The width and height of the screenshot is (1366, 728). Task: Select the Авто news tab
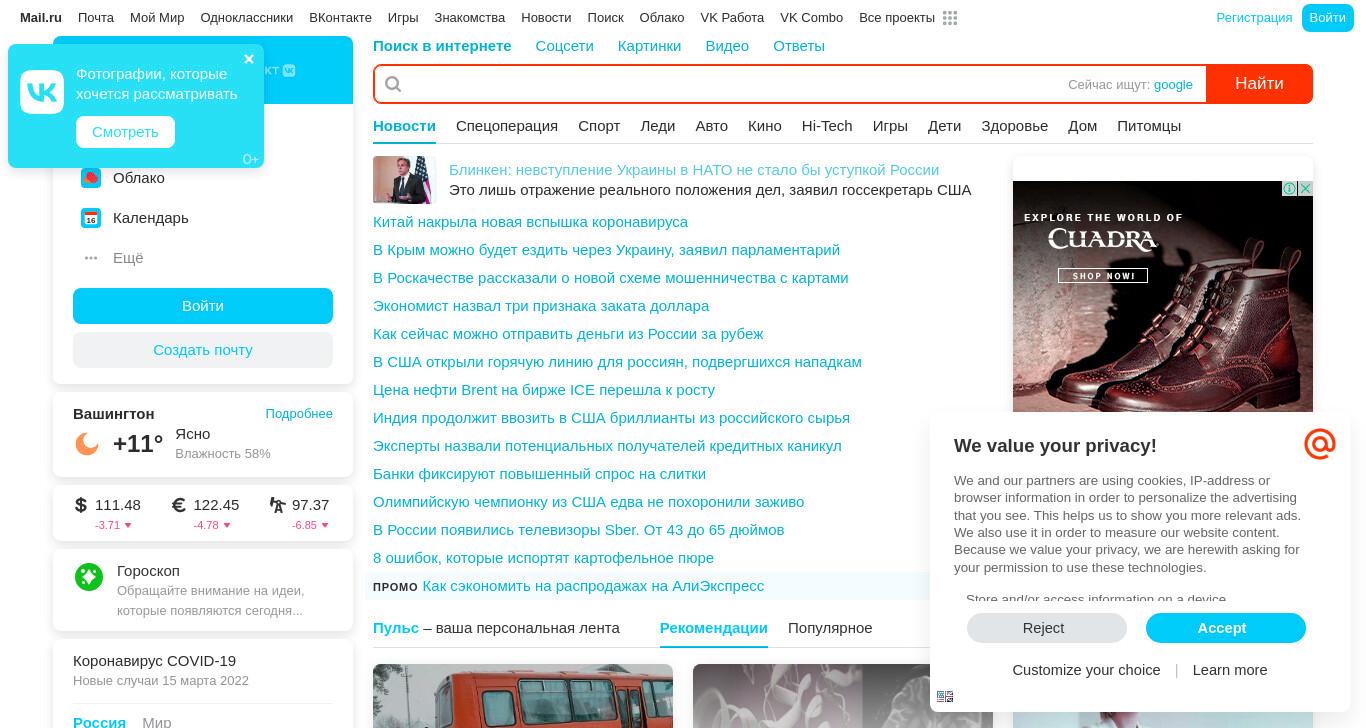pyautogui.click(x=712, y=126)
